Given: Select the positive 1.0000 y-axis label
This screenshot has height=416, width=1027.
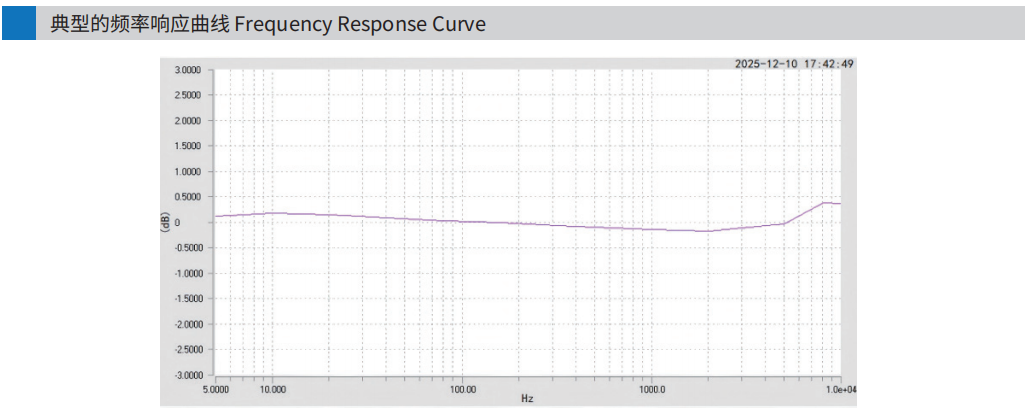Looking at the screenshot, I should [188, 172].
